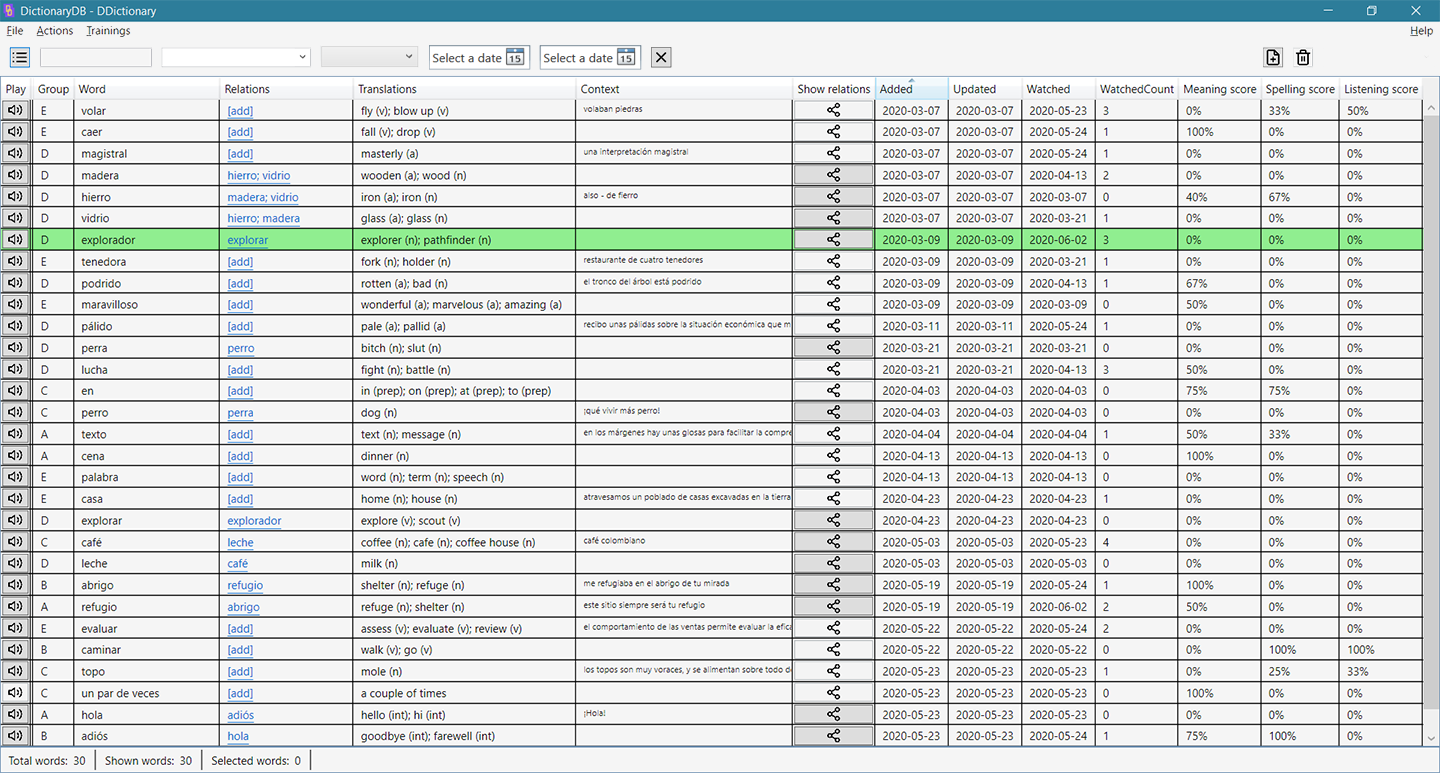Open the explorar relation link of explorador
The height and width of the screenshot is (773, 1440).
(x=248, y=240)
